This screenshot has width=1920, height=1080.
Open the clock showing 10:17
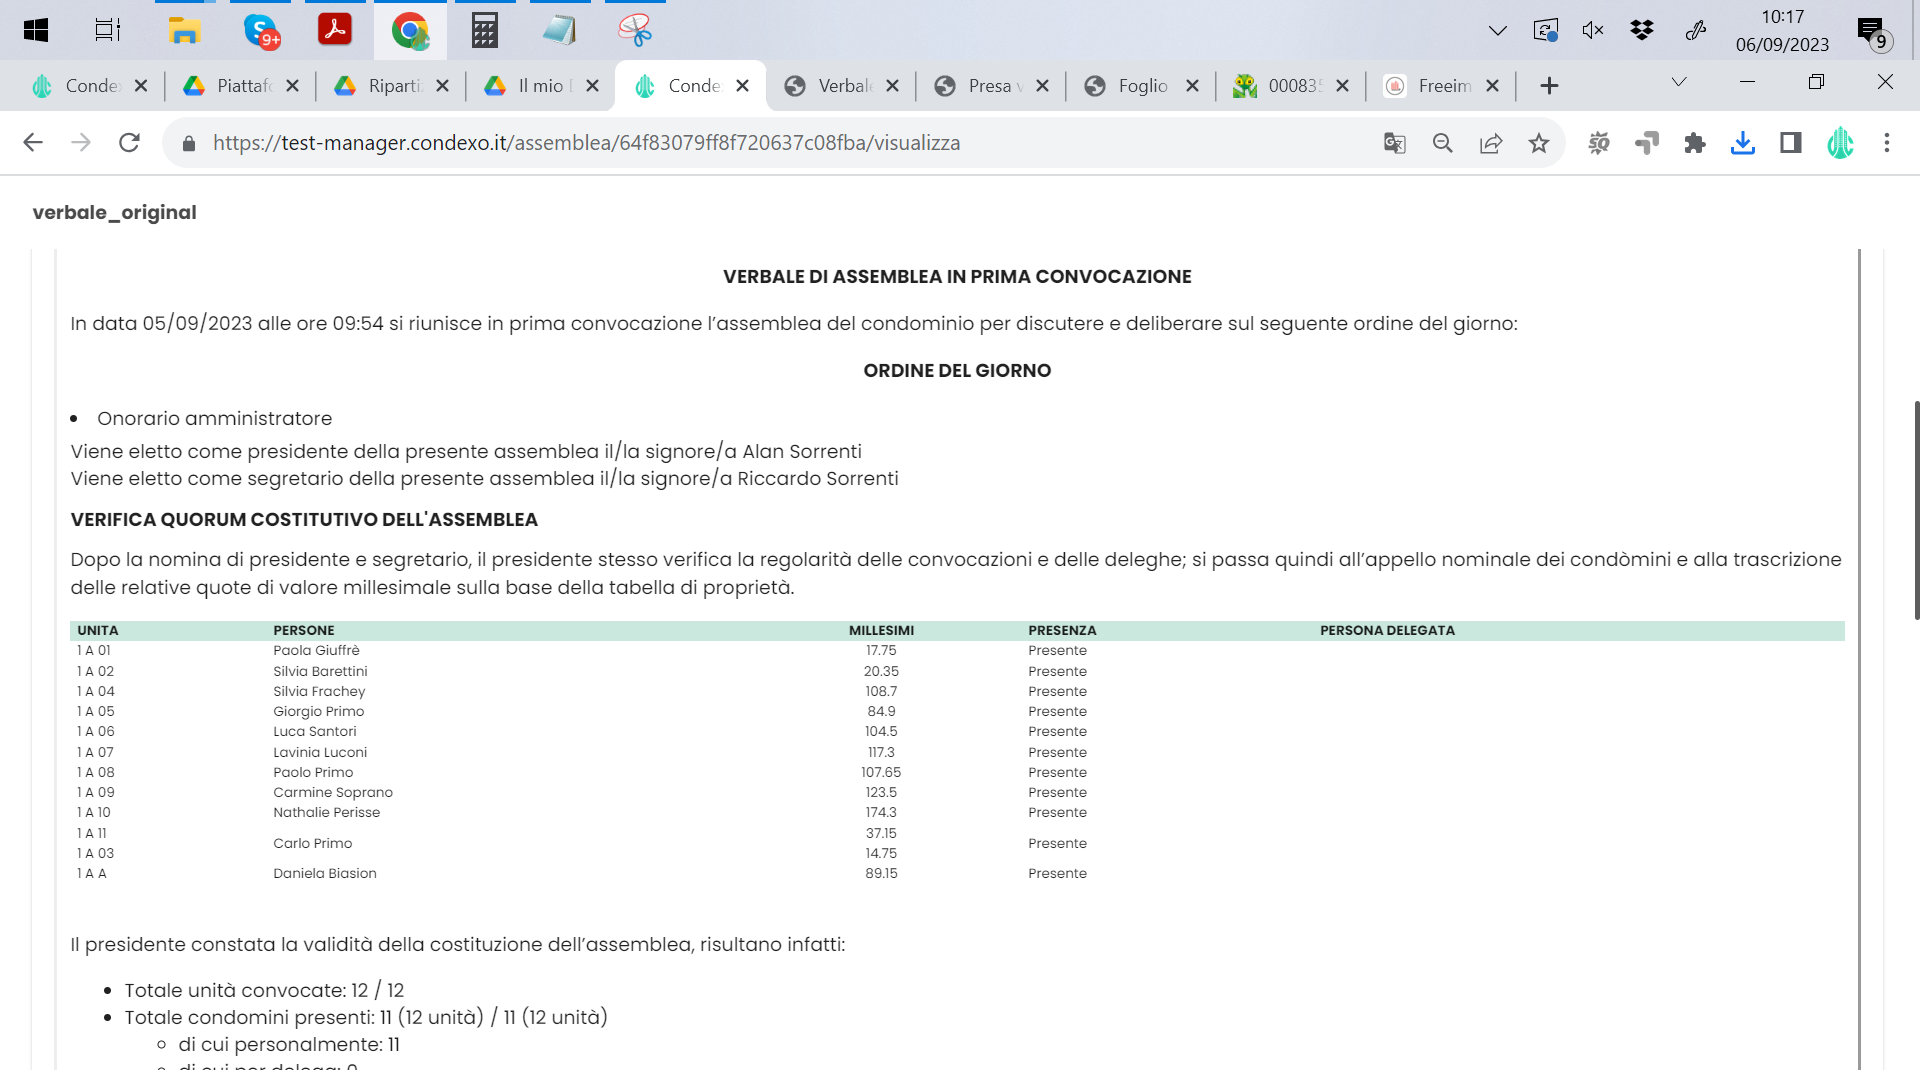(1782, 30)
